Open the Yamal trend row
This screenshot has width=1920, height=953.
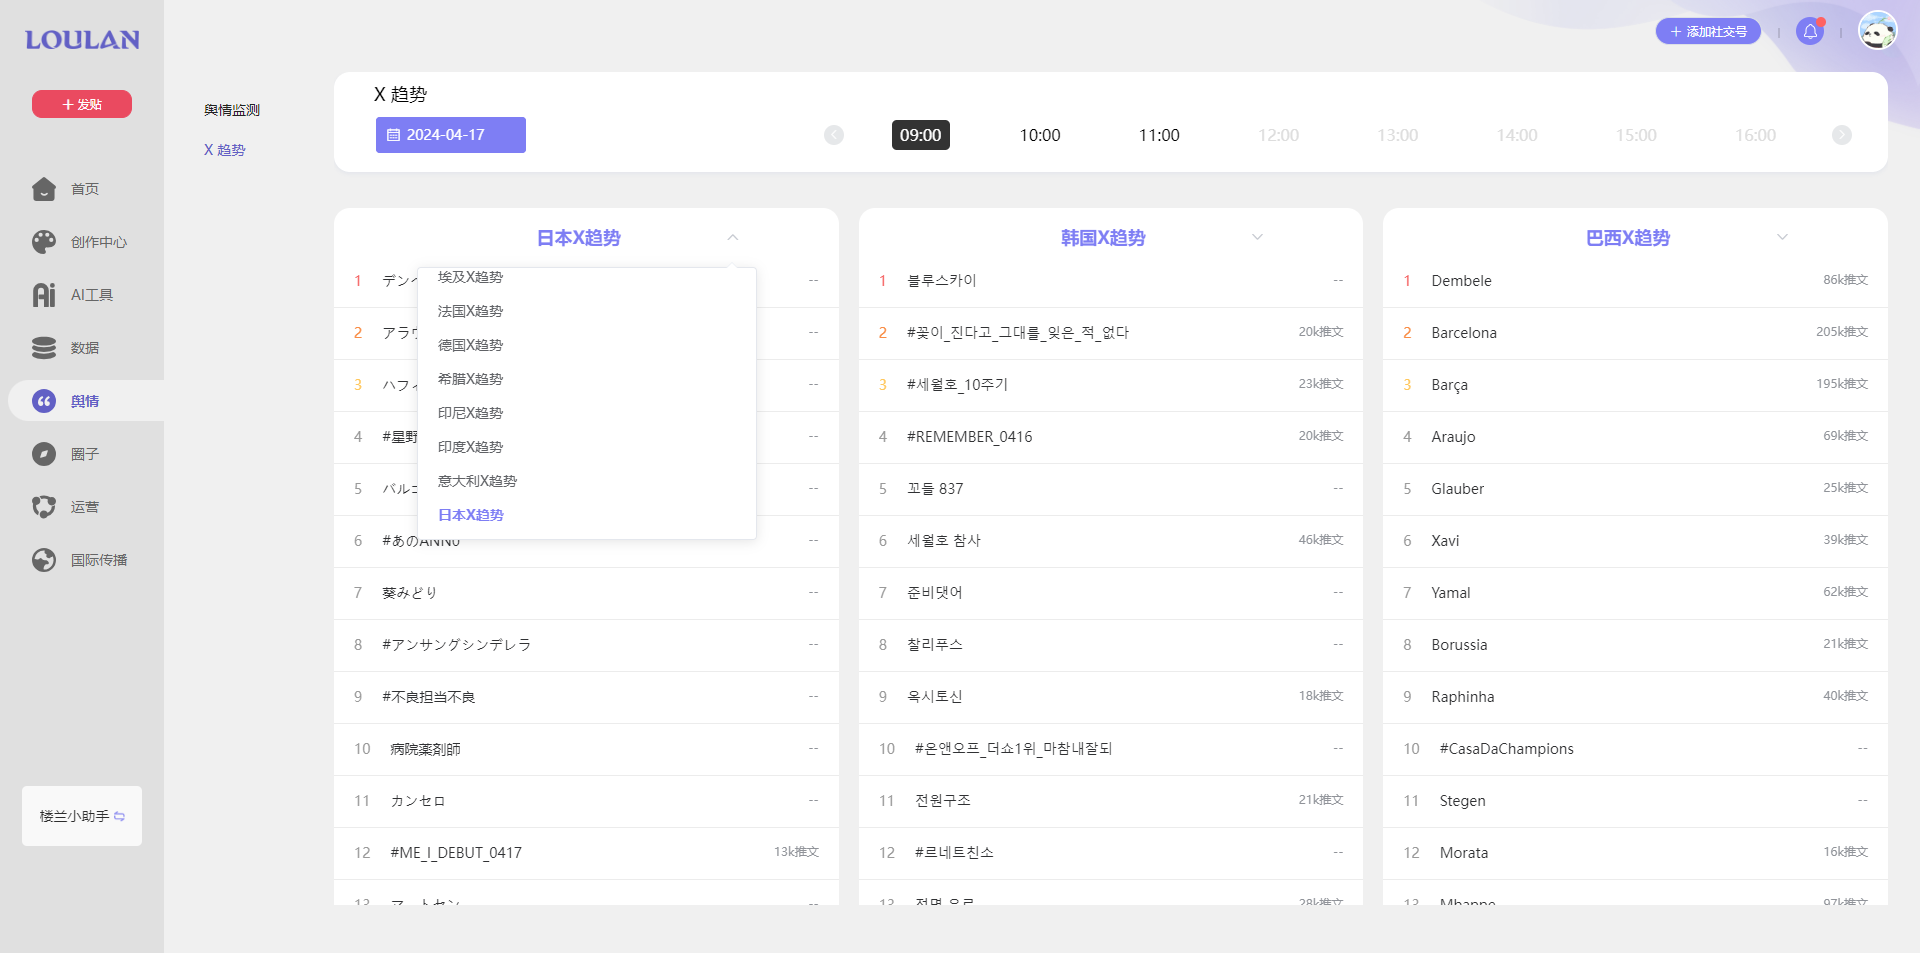(x=1635, y=593)
